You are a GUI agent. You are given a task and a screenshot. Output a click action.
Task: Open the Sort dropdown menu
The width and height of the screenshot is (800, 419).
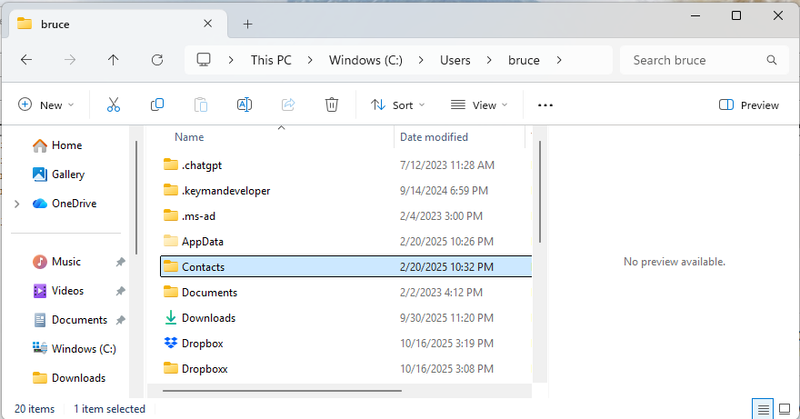pos(398,105)
